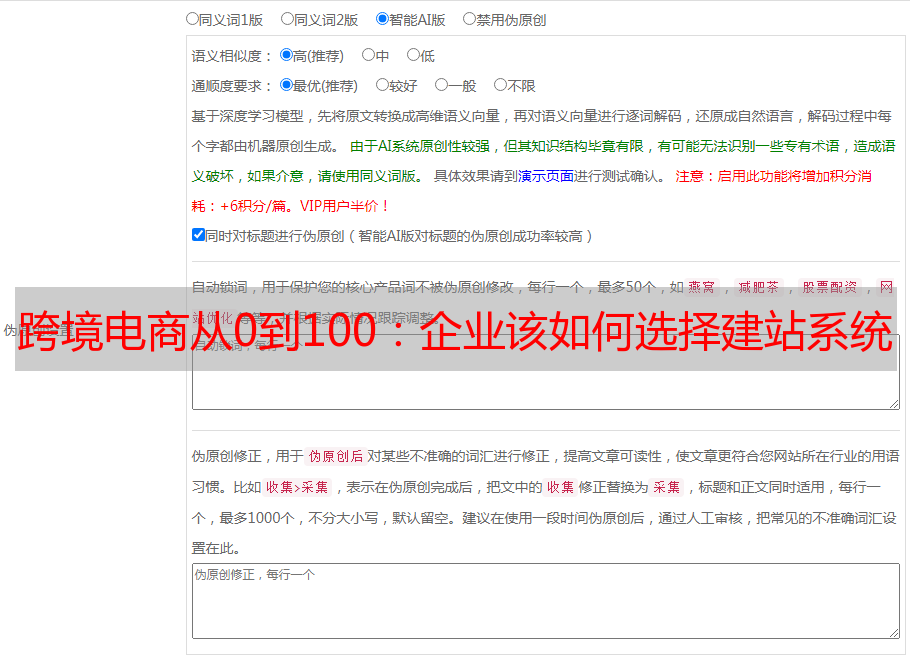Image resolution: width=911 pixels, height=658 pixels.
Task: Set 语义相似度 to 高(推荐)
Action: tap(286, 55)
